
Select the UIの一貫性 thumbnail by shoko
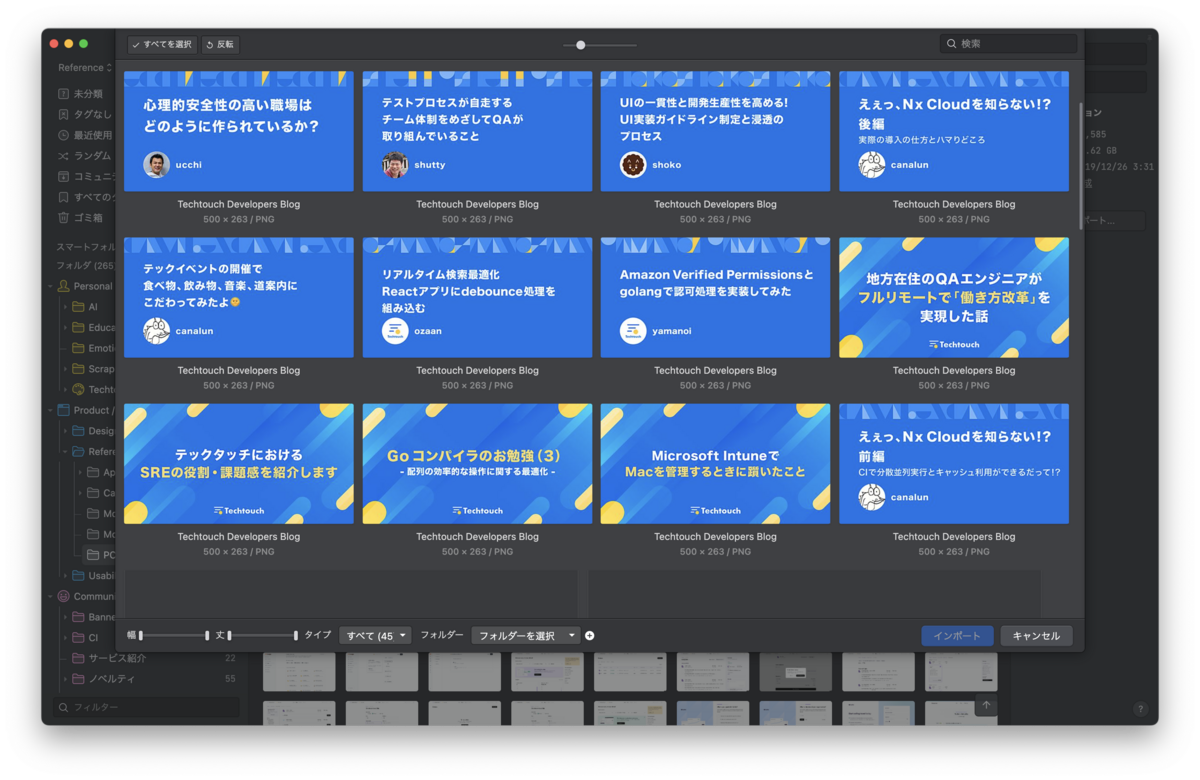(715, 131)
